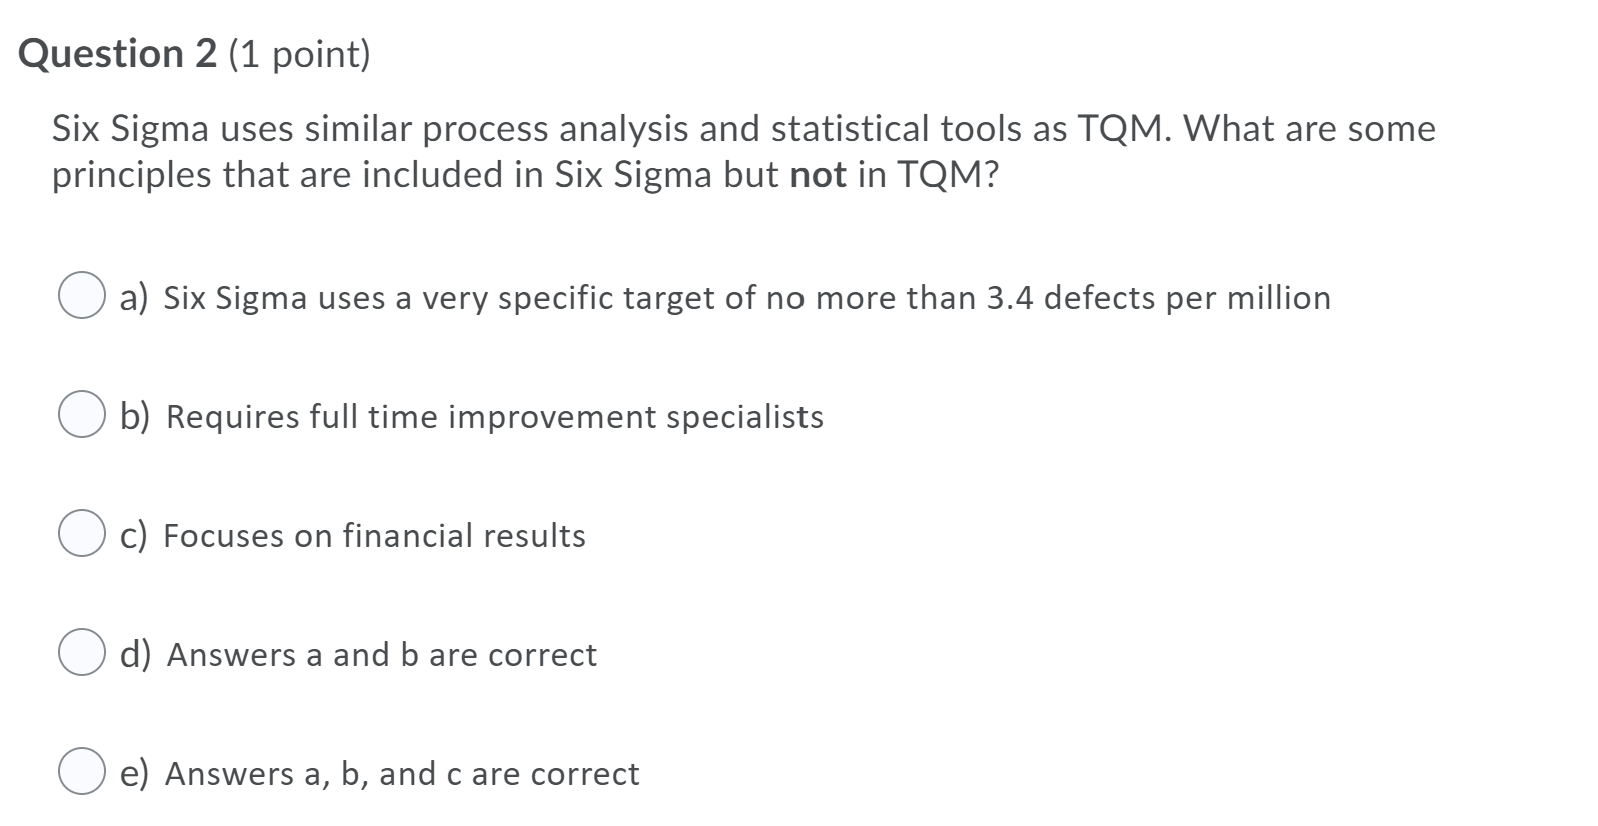Select radio button for option e

83,772
